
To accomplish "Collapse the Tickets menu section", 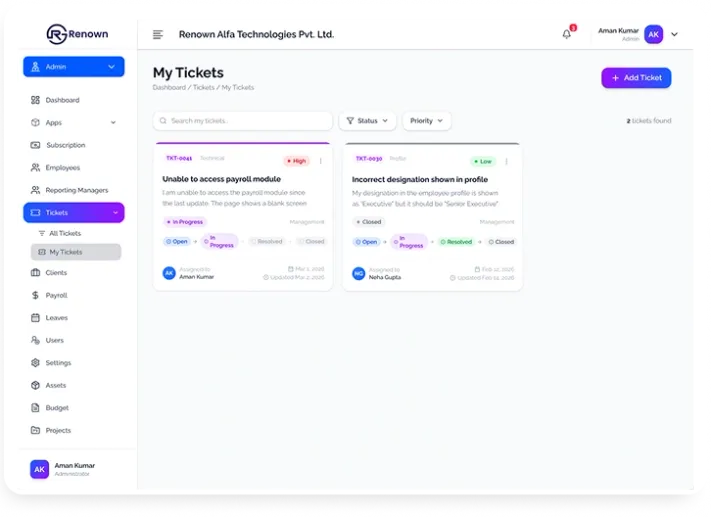I will click(x=114, y=213).
